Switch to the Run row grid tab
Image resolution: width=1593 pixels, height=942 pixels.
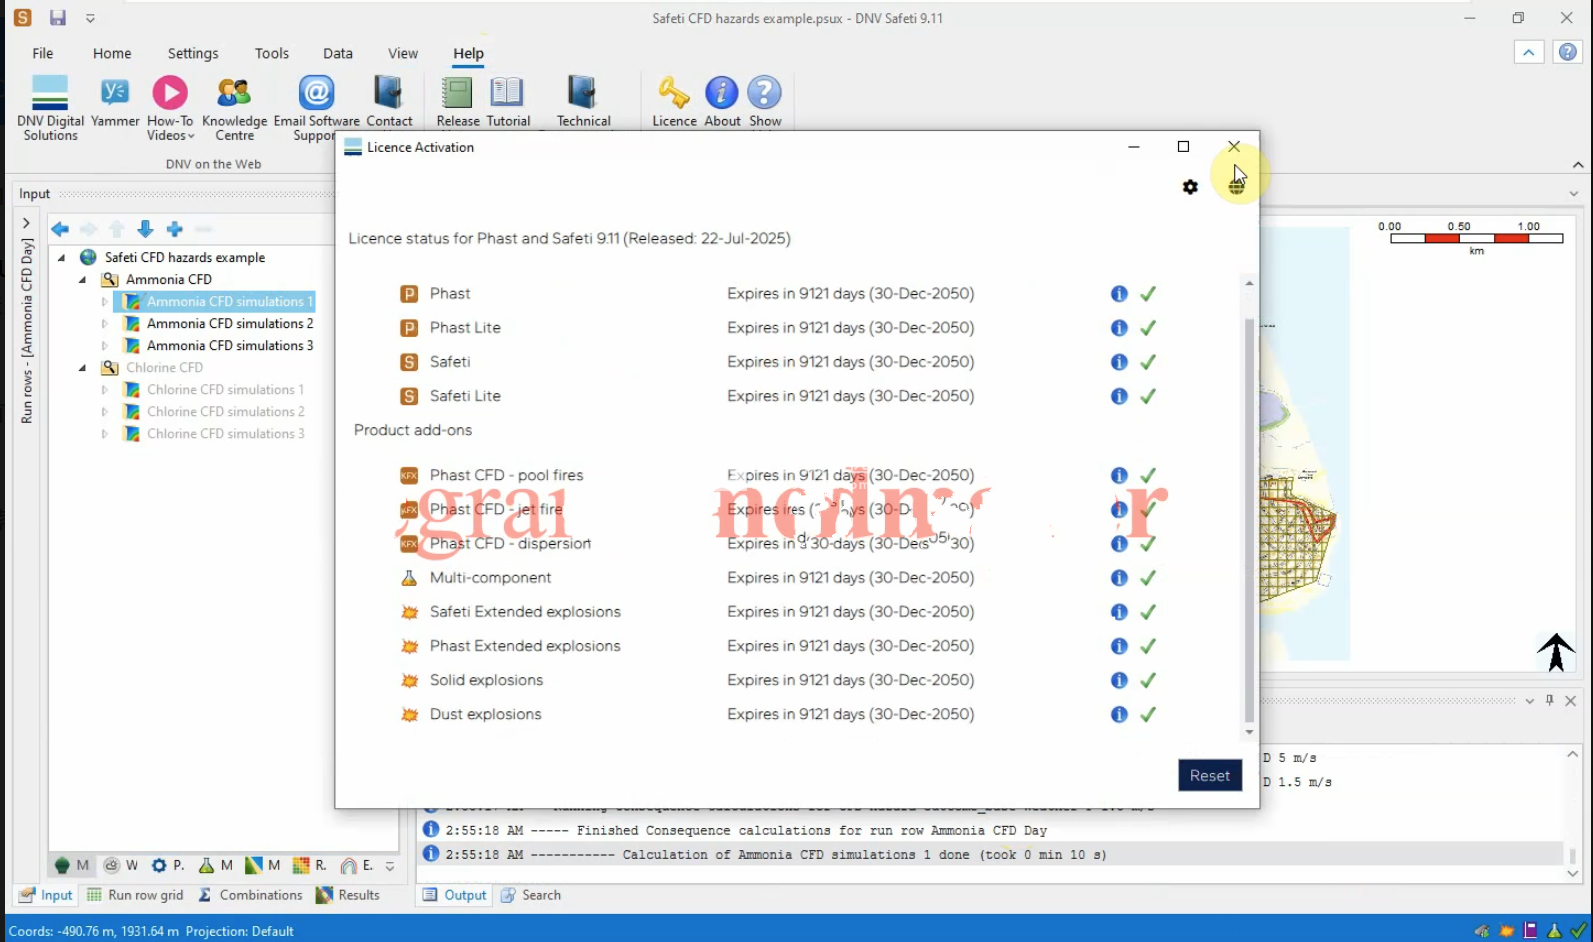(x=135, y=895)
